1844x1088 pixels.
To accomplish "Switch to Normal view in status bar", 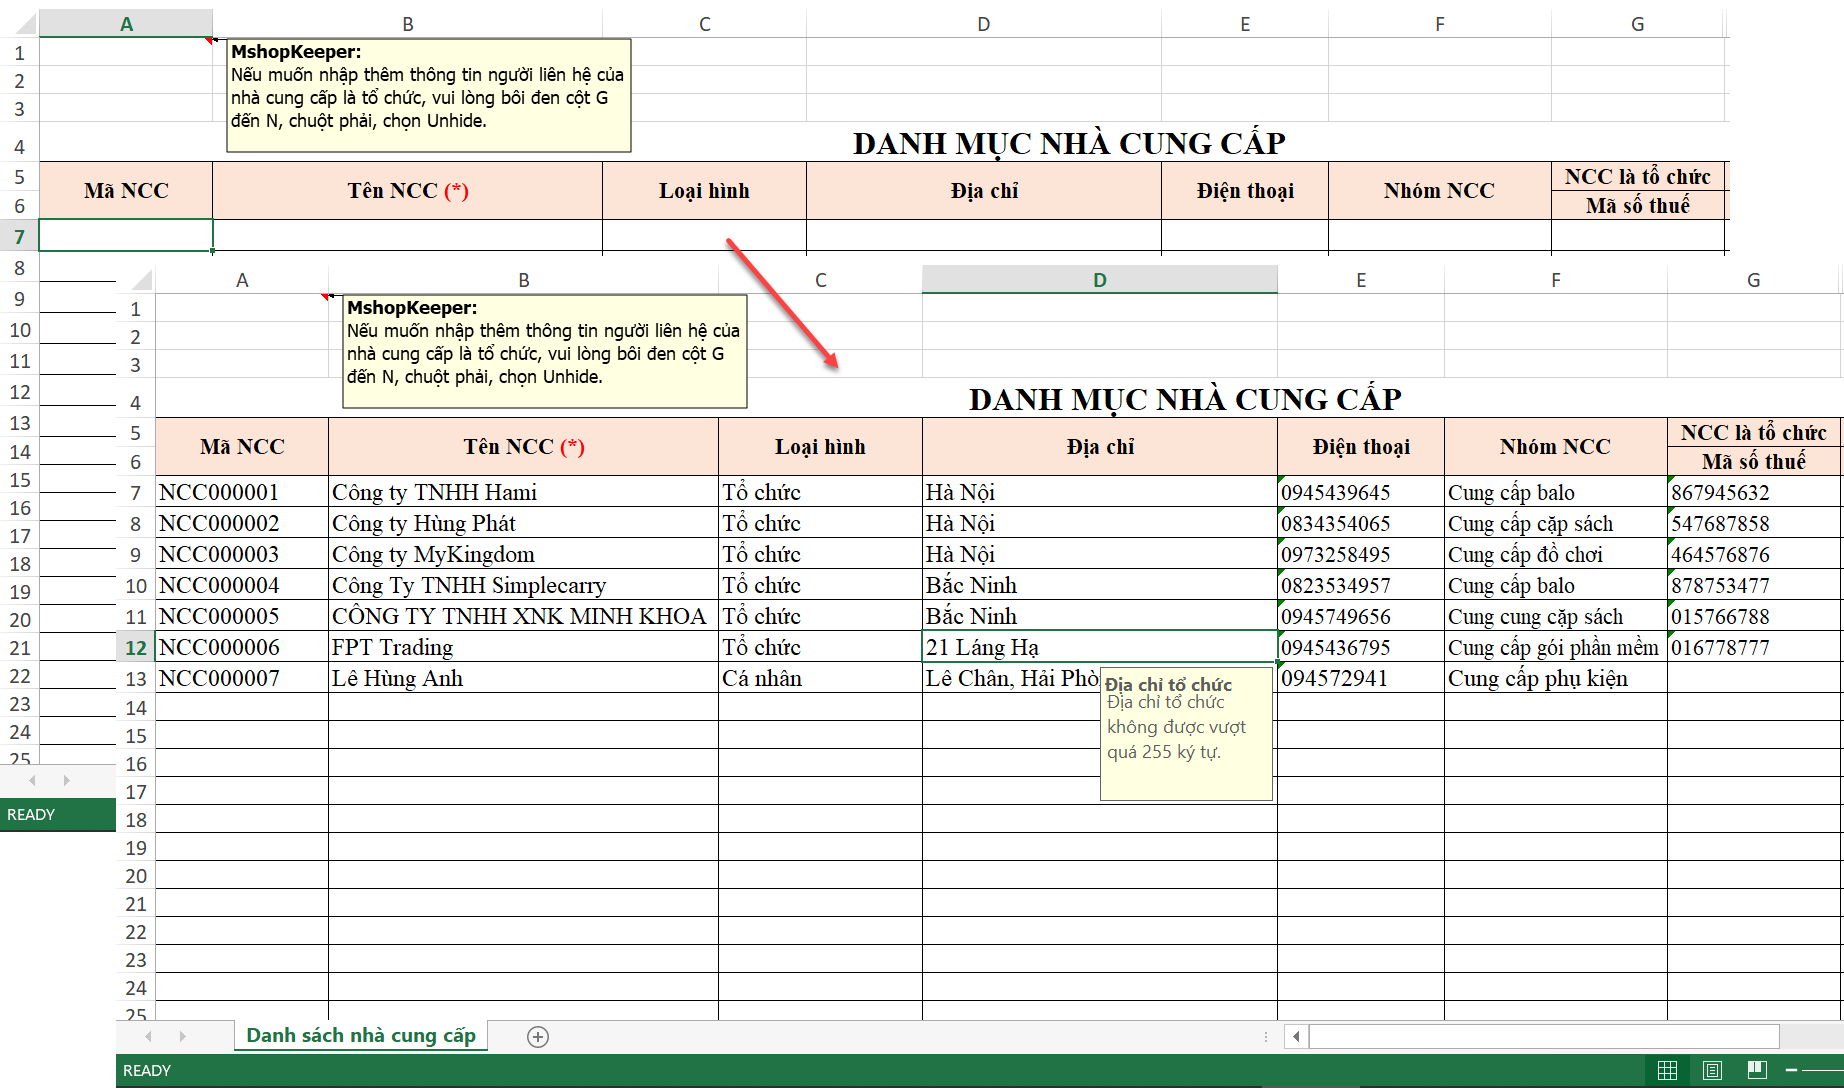I will pos(1667,1070).
